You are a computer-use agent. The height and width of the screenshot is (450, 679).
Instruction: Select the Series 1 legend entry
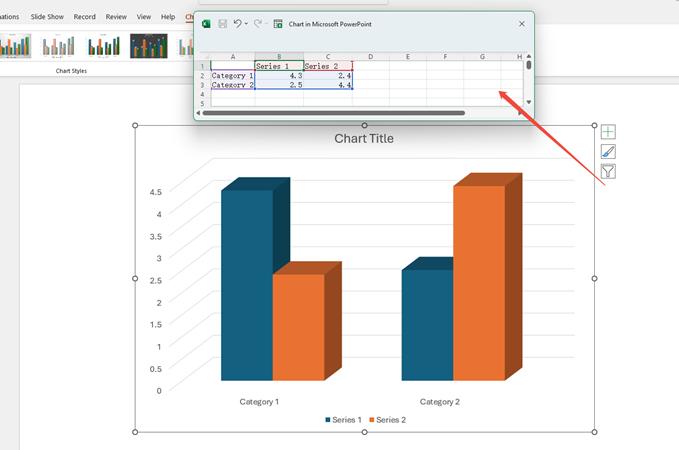pyautogui.click(x=343, y=420)
